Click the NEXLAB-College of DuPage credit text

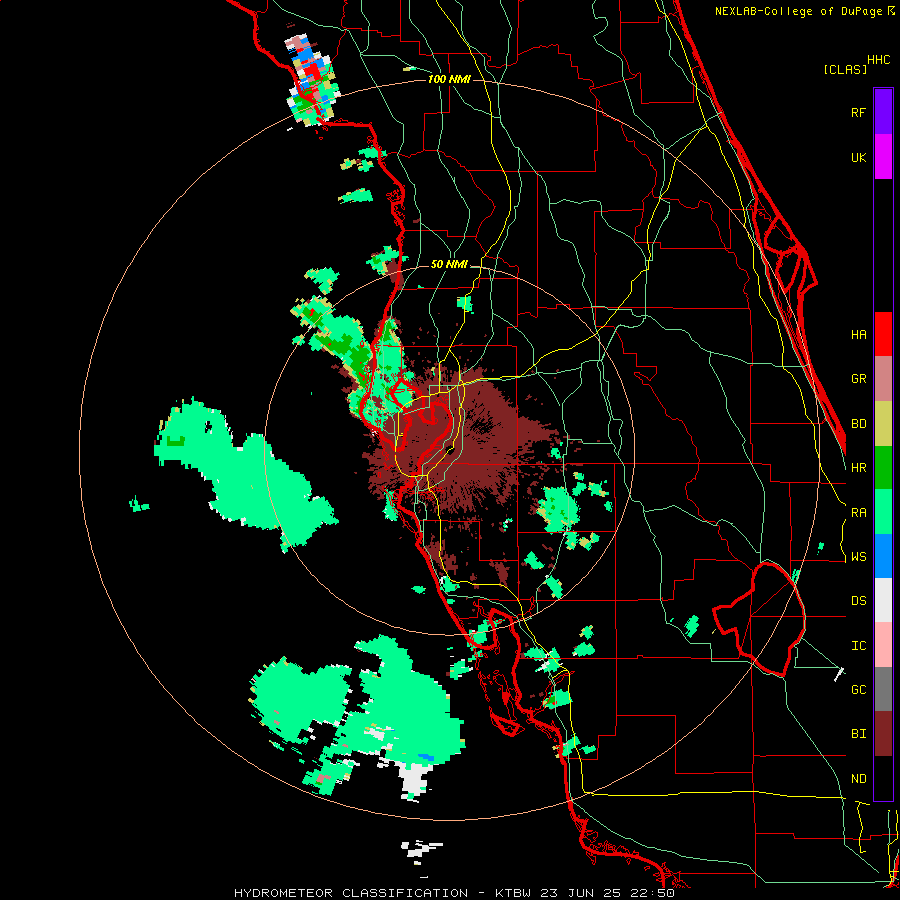pos(800,11)
